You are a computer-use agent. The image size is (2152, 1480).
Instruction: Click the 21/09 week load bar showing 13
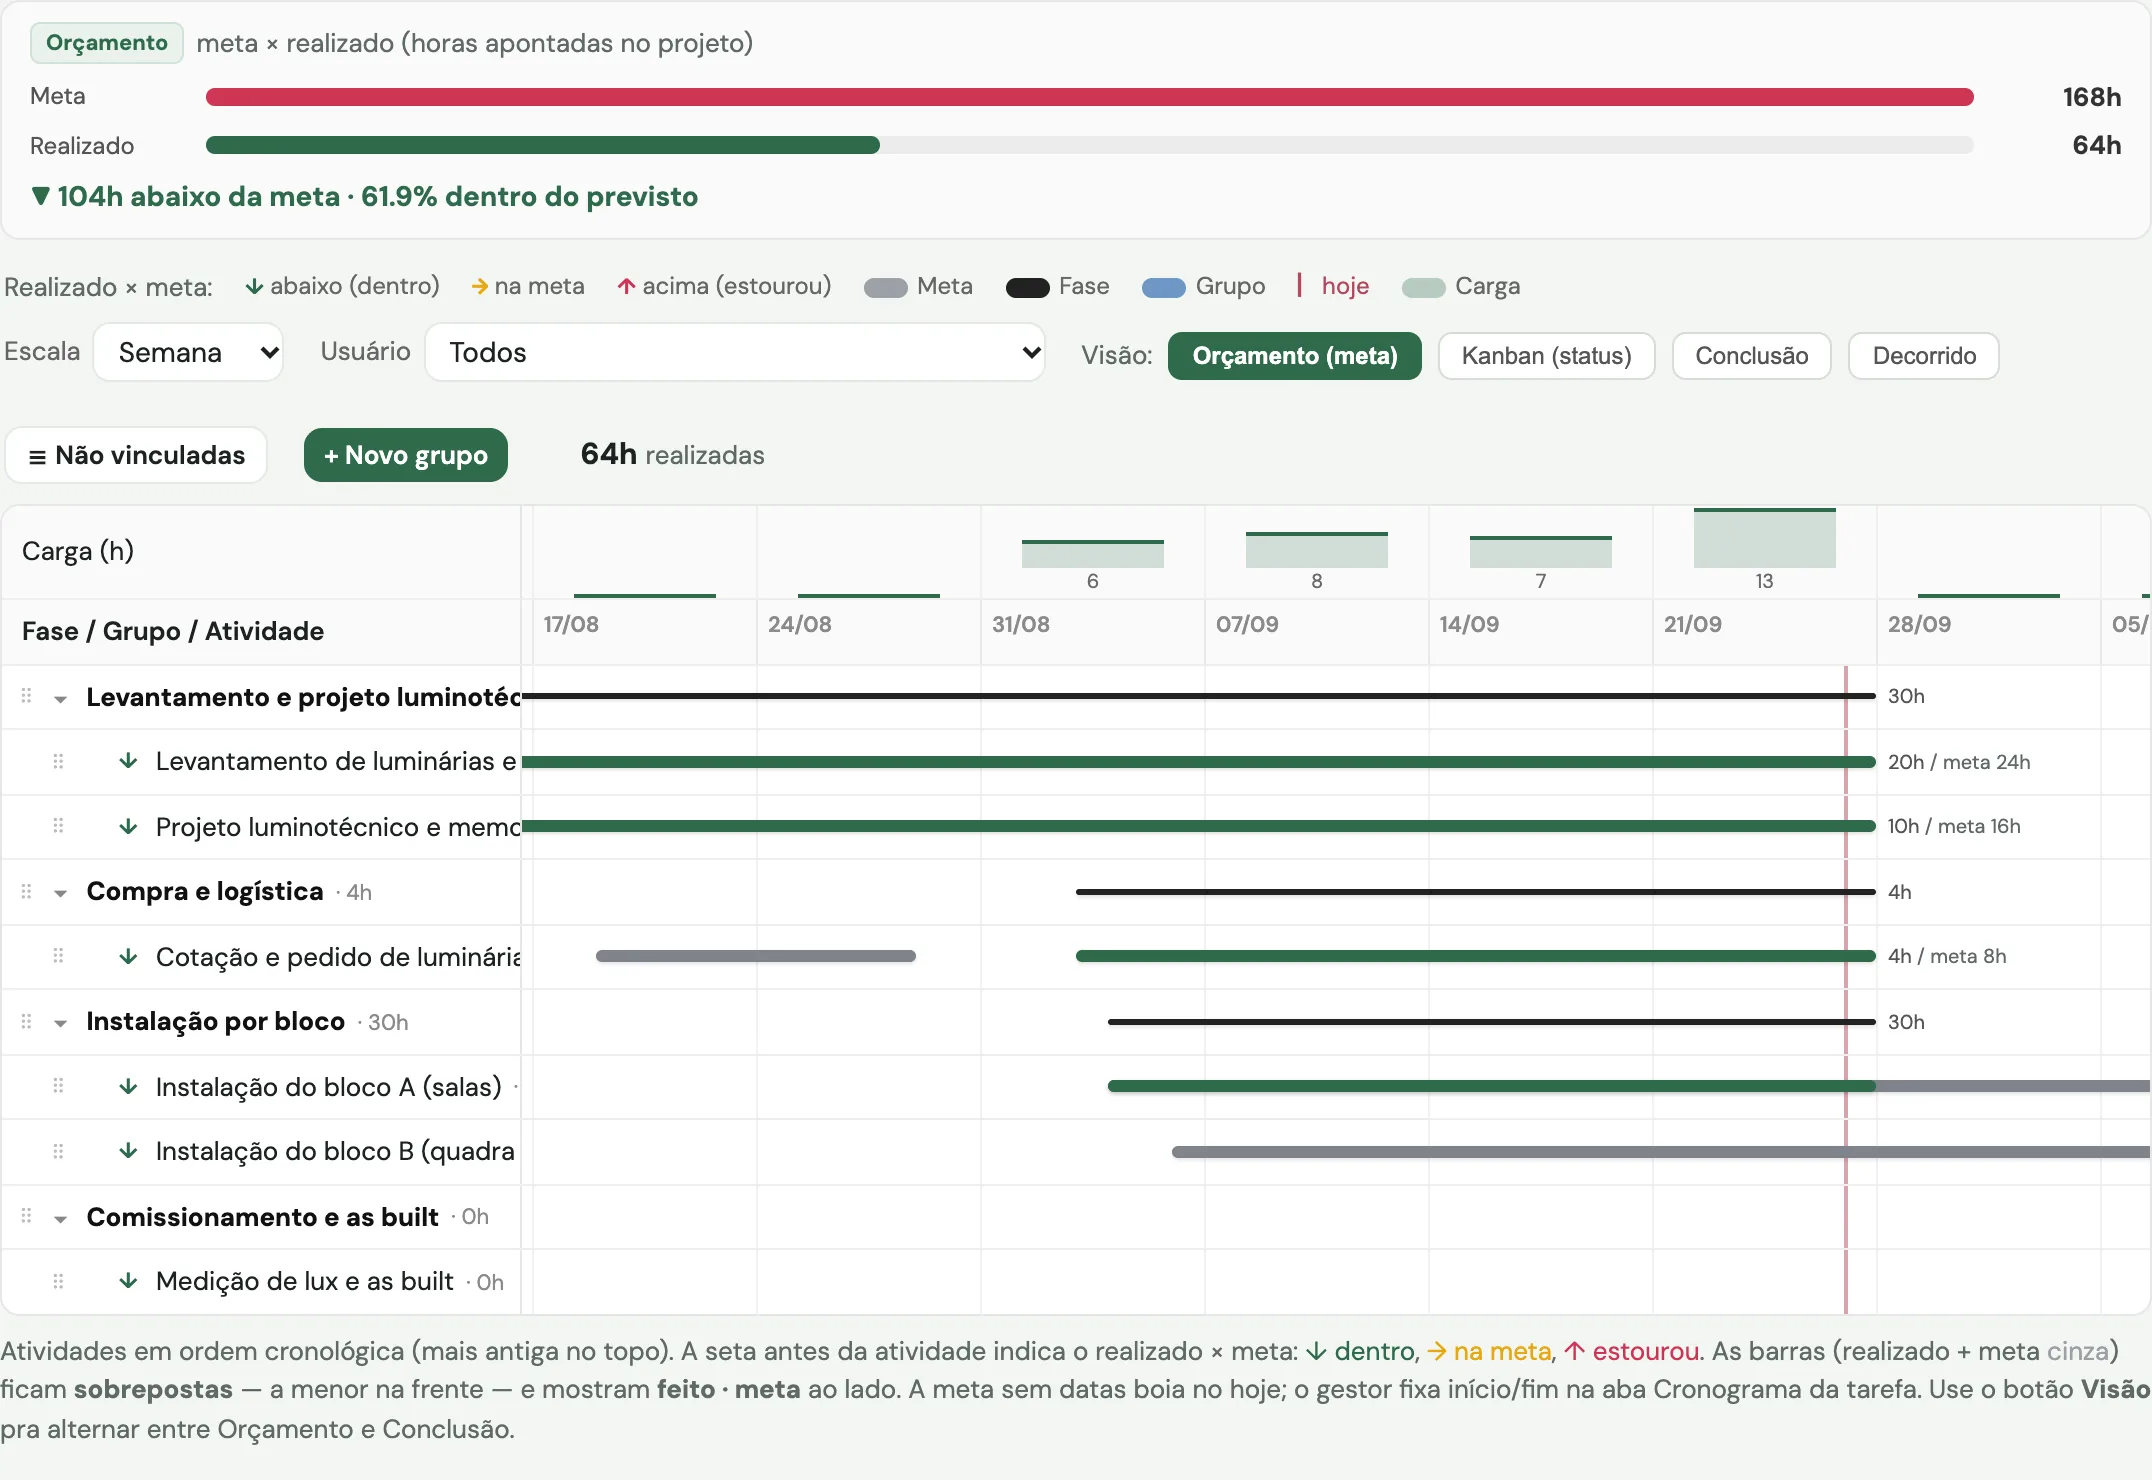tap(1764, 539)
